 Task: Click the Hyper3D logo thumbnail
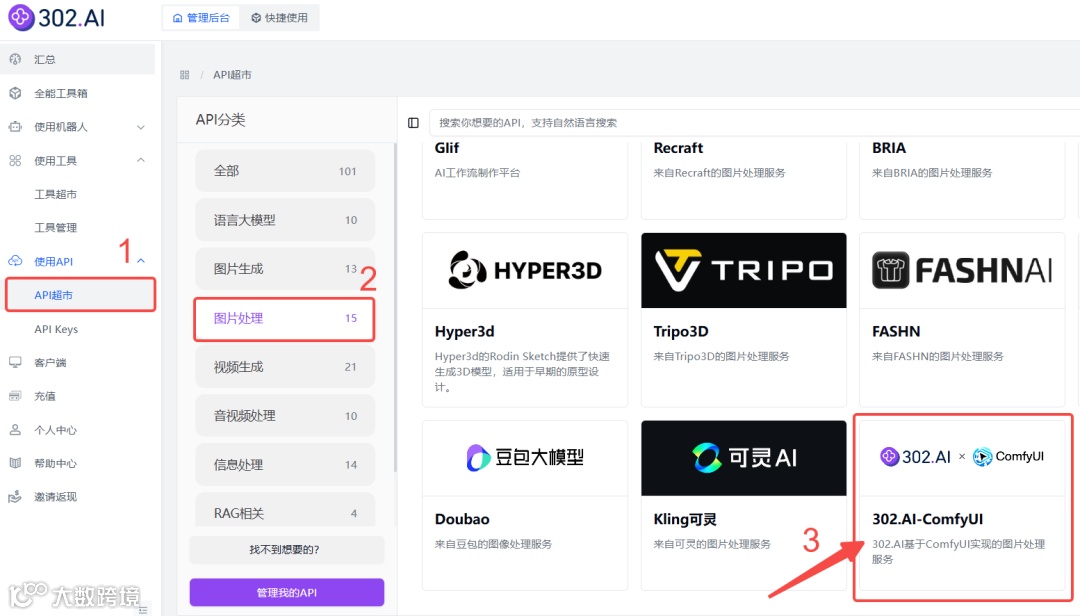525,270
